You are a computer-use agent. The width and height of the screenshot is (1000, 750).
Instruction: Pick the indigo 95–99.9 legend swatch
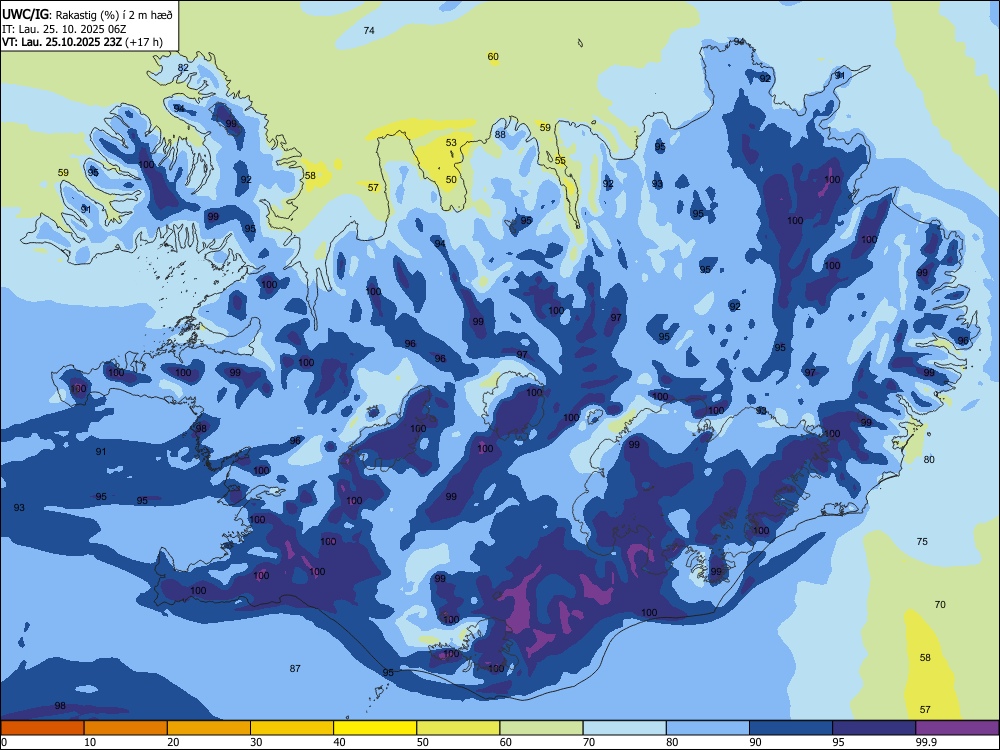click(x=874, y=728)
